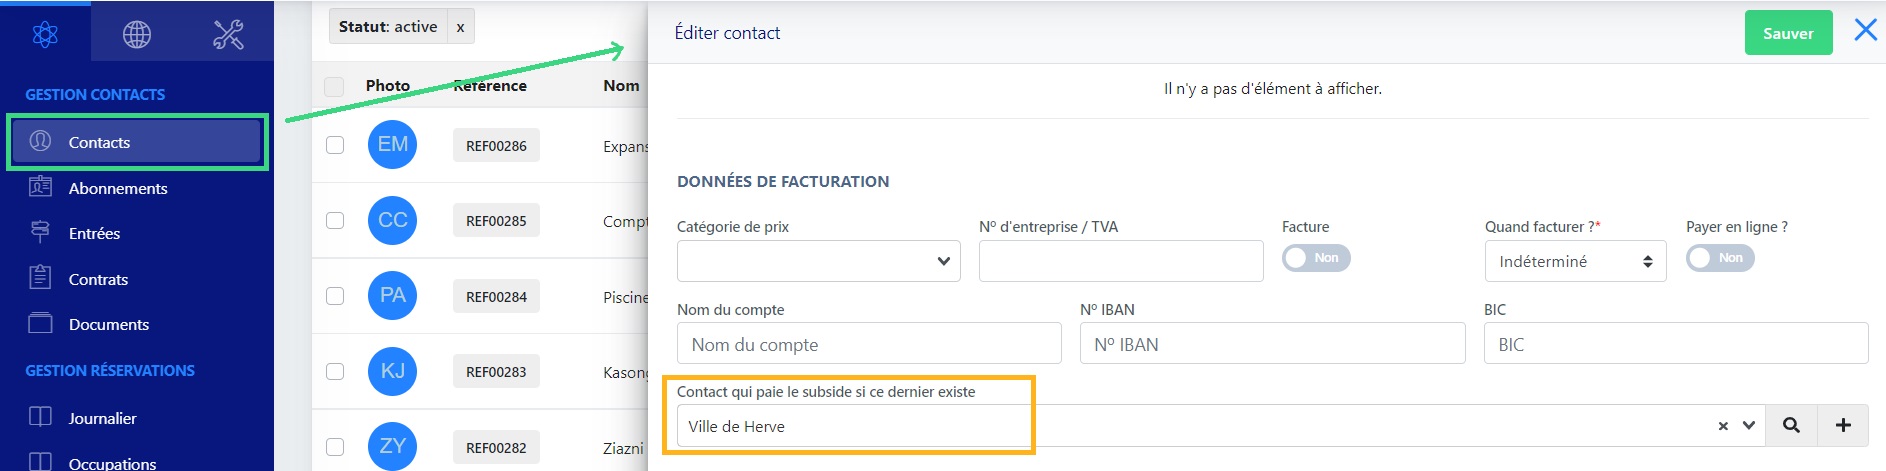Open the Quand facturer dropdown
The width and height of the screenshot is (1886, 471).
coord(1575,261)
